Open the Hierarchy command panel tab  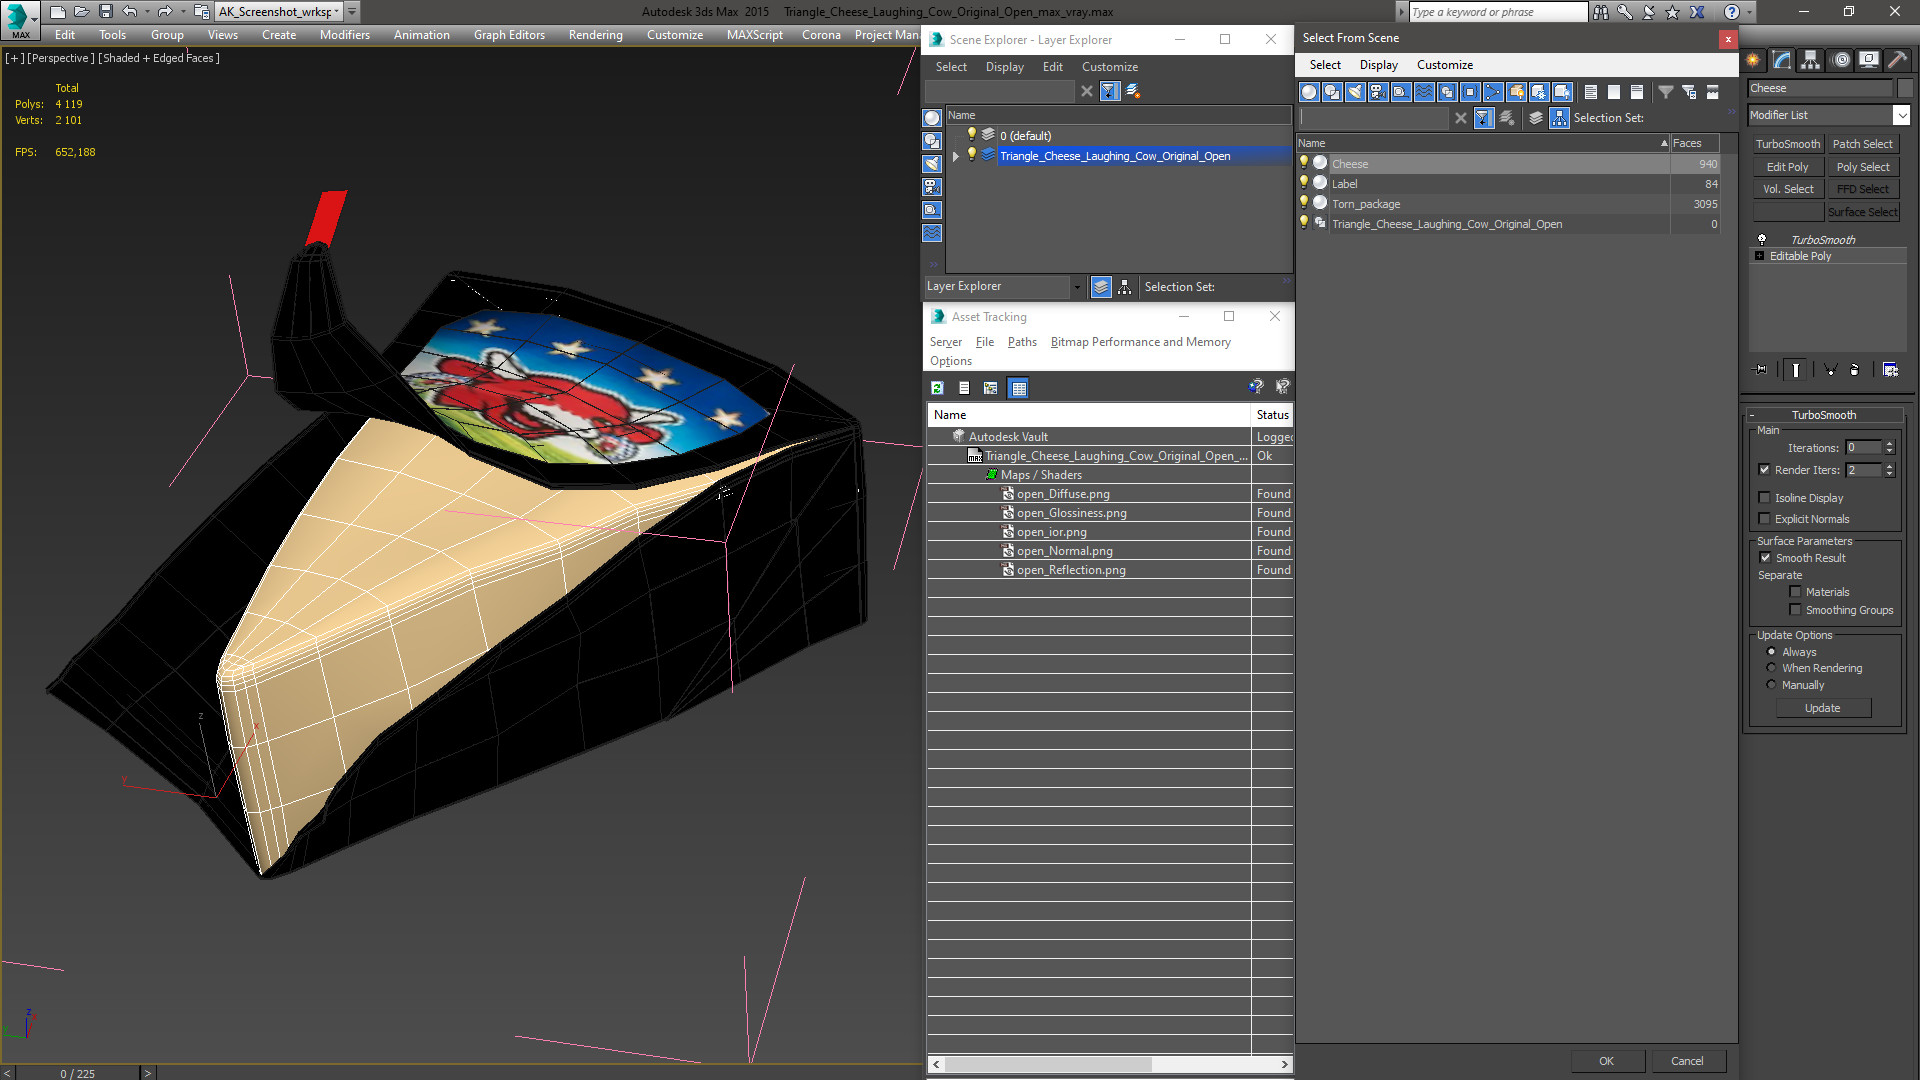point(1811,60)
